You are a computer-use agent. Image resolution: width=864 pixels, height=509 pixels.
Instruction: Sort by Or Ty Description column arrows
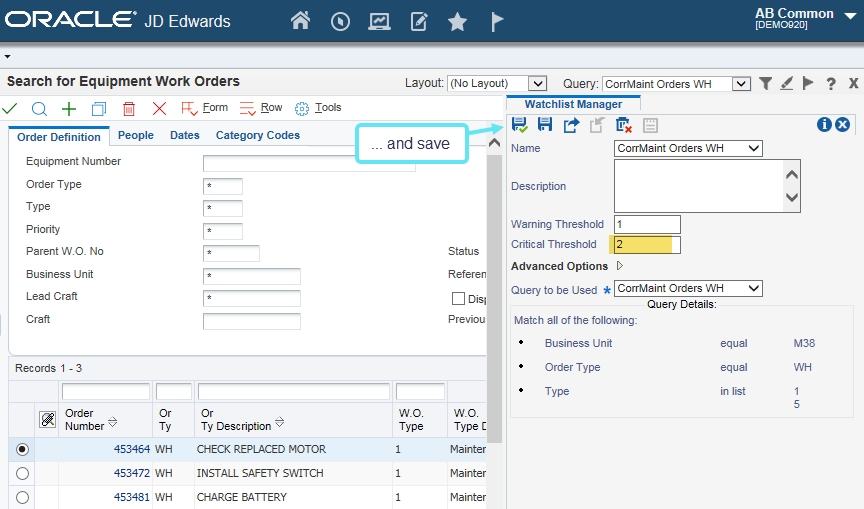coord(279,422)
